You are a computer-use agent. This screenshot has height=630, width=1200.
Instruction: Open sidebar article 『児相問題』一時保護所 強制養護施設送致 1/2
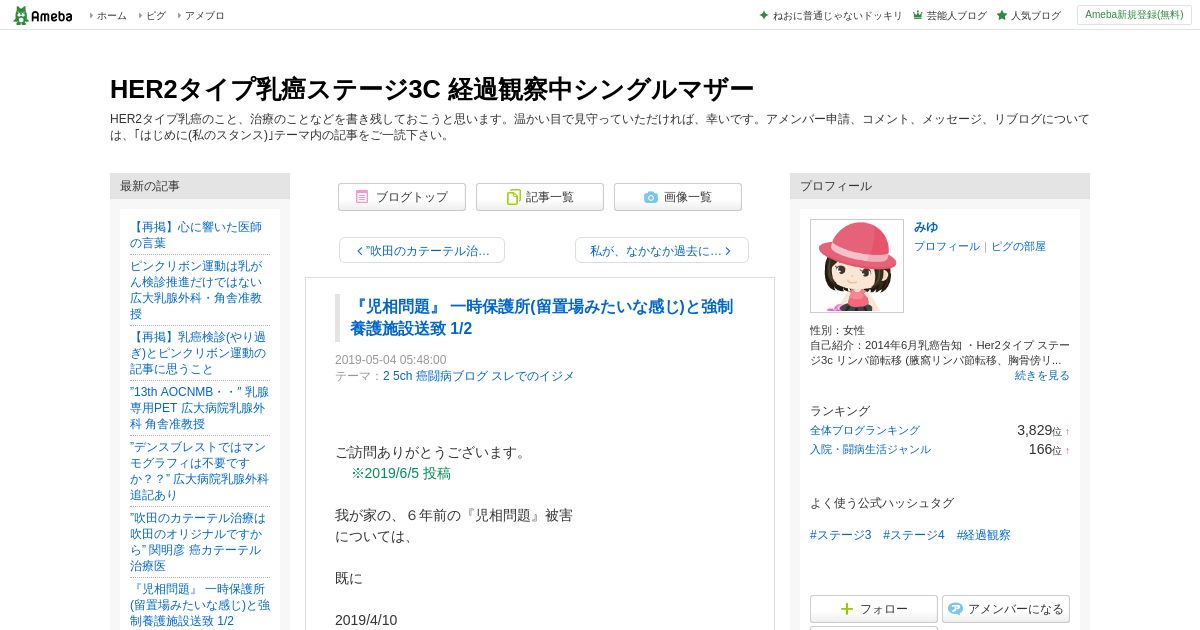(x=200, y=605)
